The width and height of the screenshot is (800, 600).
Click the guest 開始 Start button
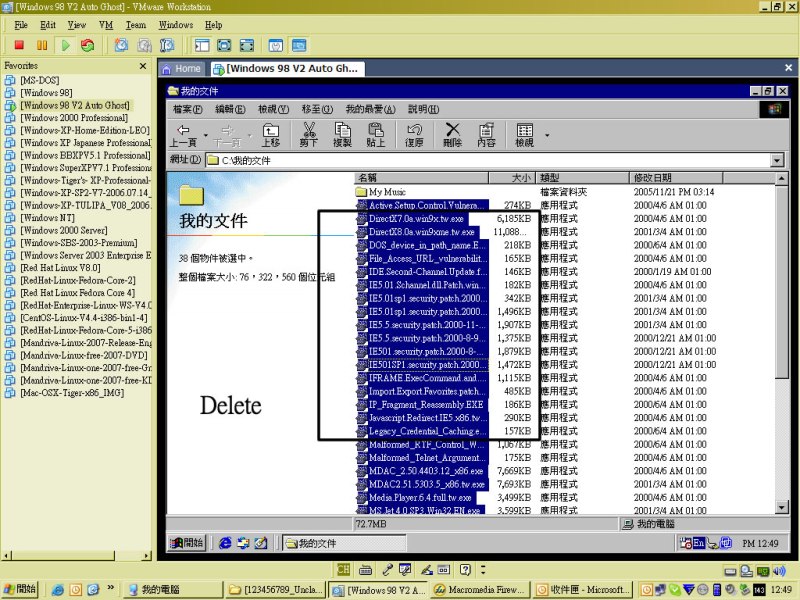(186, 543)
